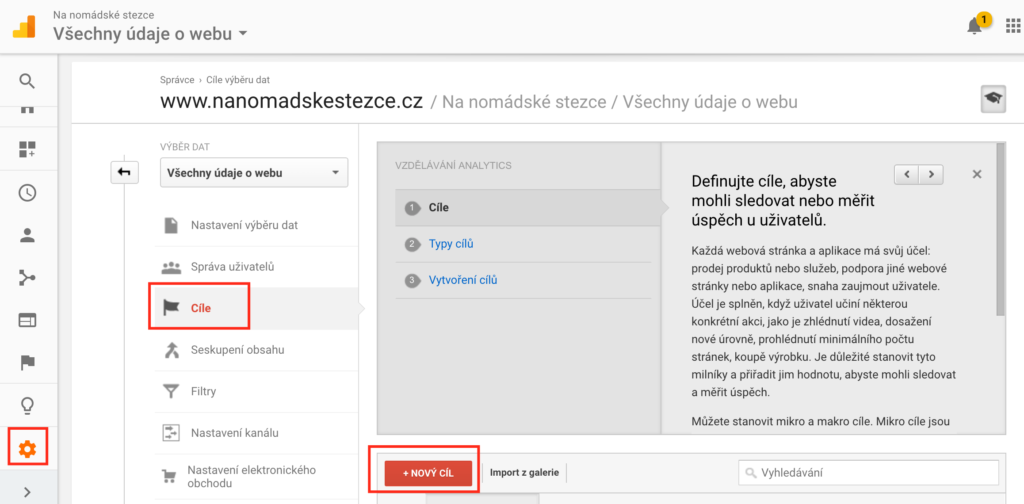
Task: Open Audience person icon in sidebar
Action: pos(28,236)
